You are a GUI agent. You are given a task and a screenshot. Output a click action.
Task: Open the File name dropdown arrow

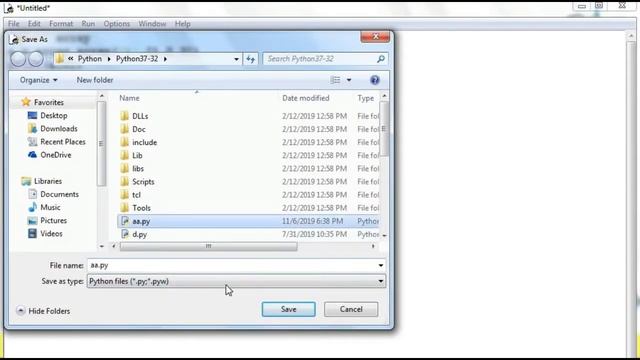pyautogui.click(x=380, y=265)
